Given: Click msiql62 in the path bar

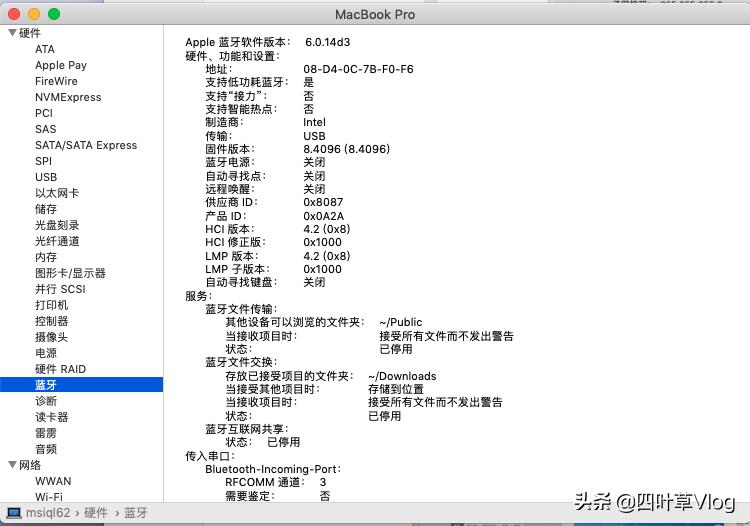Looking at the screenshot, I should 48,513.
